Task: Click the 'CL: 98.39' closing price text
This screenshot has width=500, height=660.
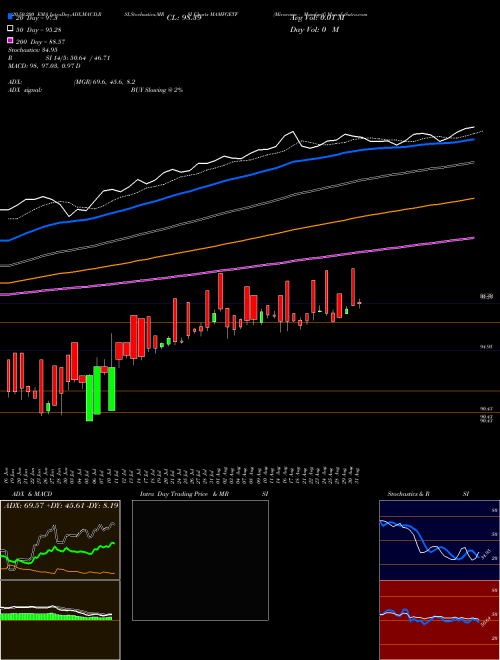Action: click(184, 18)
